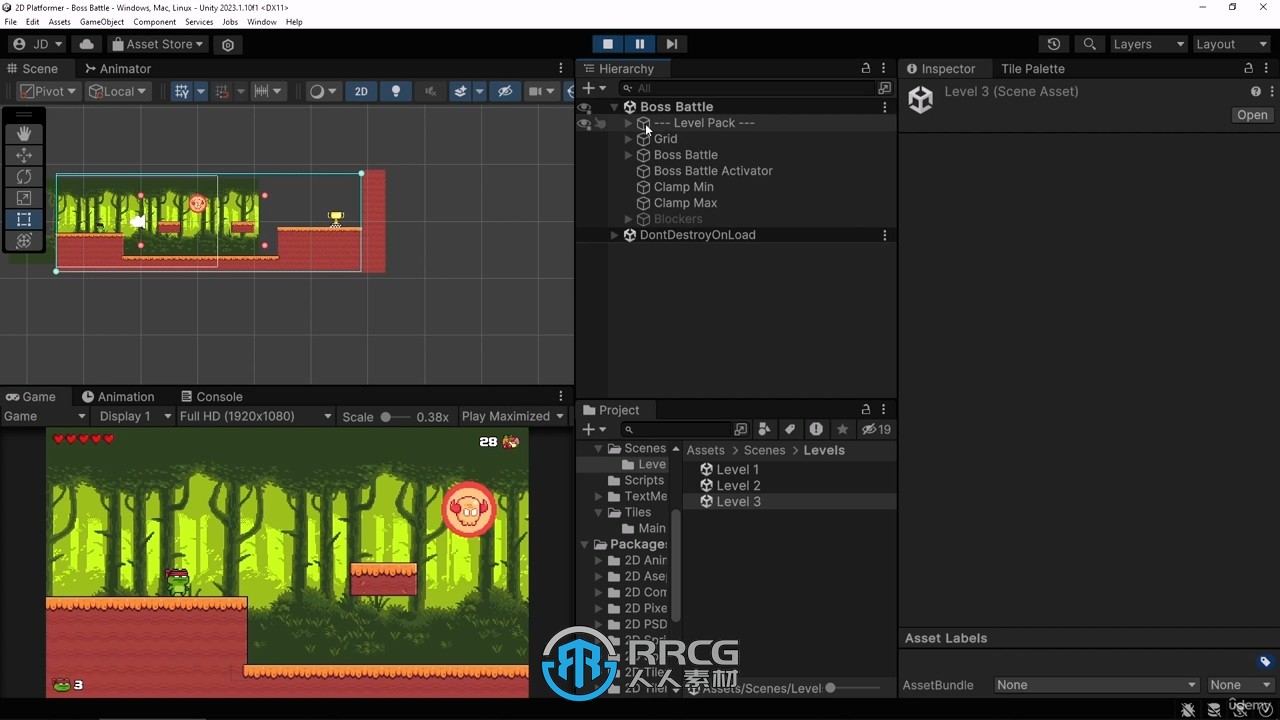
Task: Click the Open button in Inspector
Action: pos(1252,115)
